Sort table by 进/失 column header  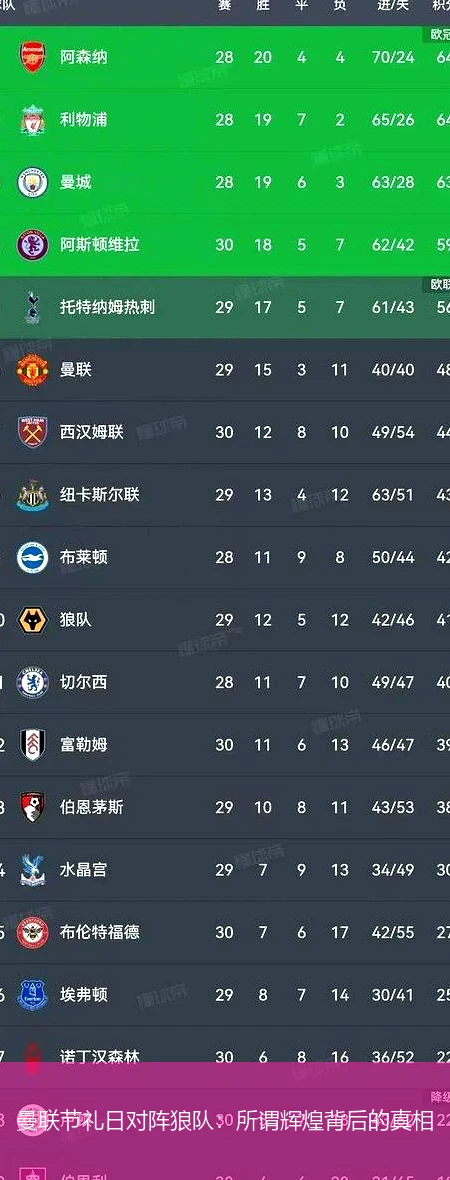pos(393,6)
